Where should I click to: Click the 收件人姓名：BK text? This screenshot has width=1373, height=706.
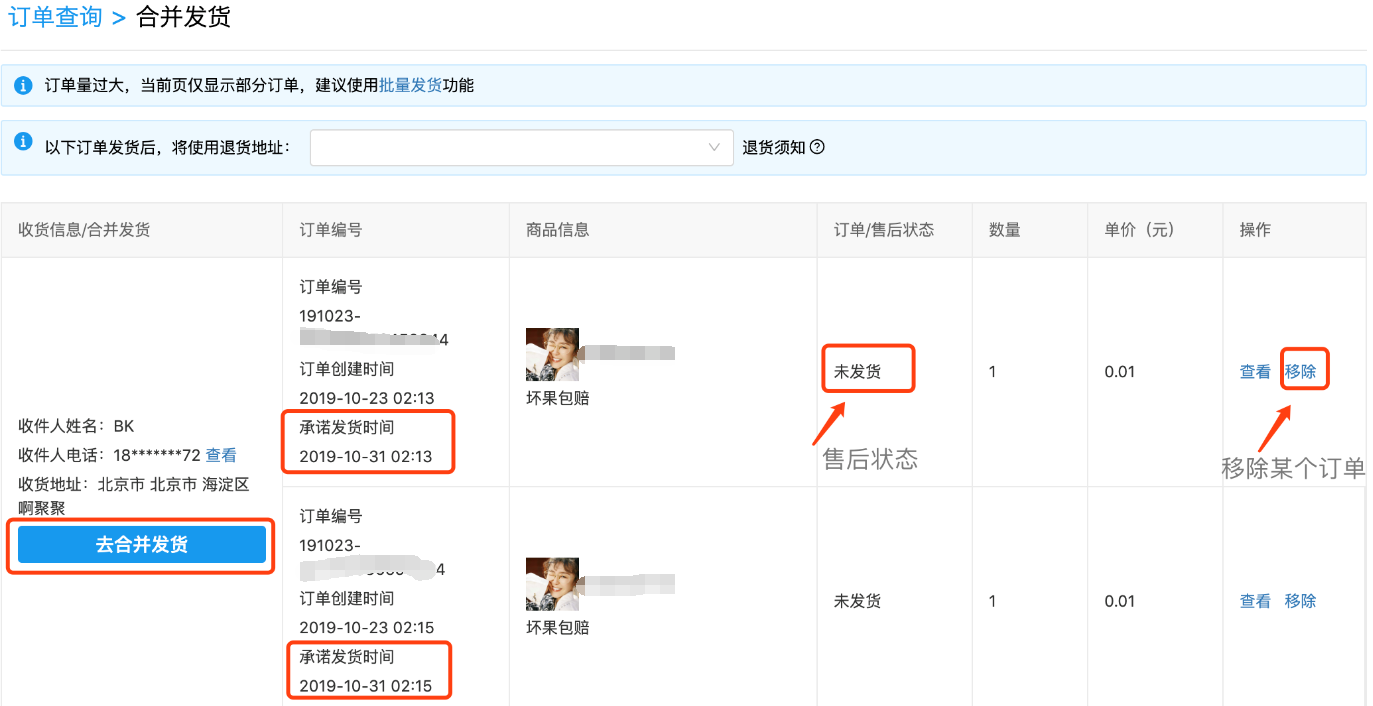pyautogui.click(x=76, y=426)
